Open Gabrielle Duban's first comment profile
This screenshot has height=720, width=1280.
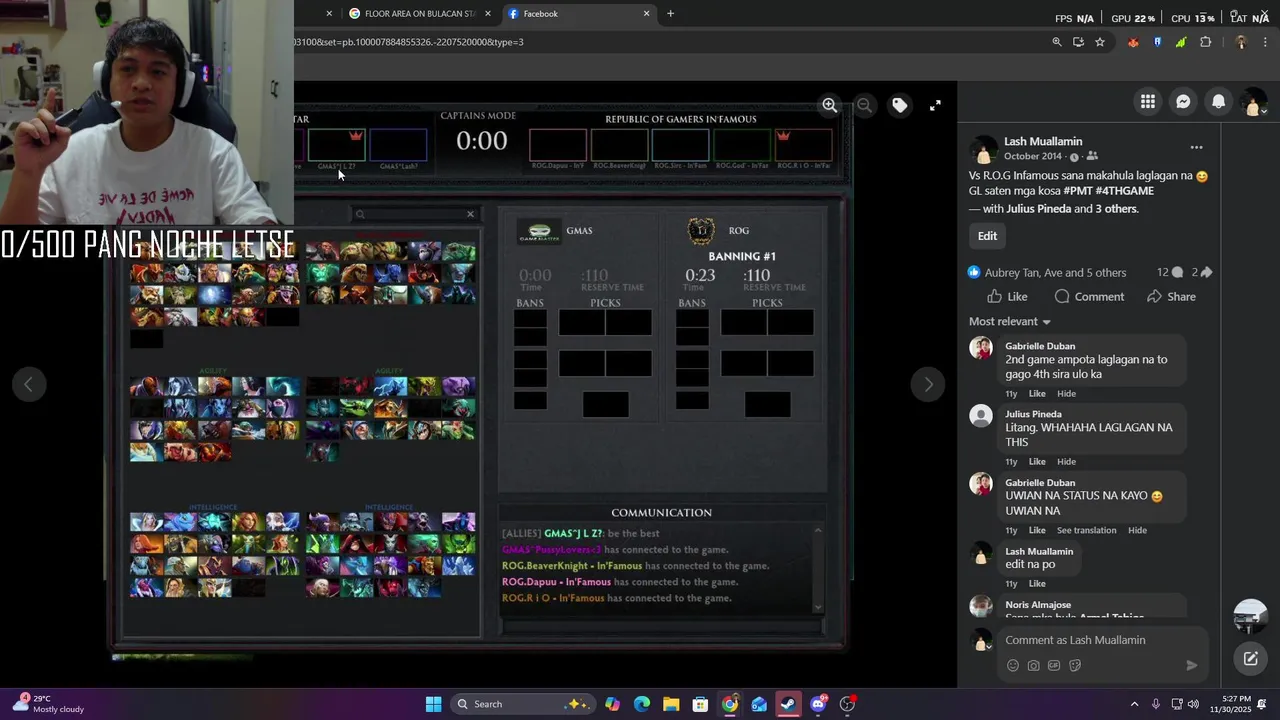[x=1040, y=346]
